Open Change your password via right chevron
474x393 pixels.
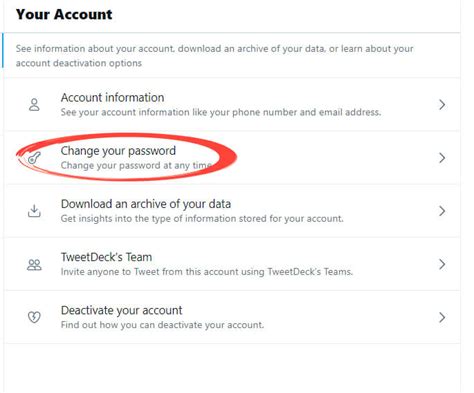[442, 158]
